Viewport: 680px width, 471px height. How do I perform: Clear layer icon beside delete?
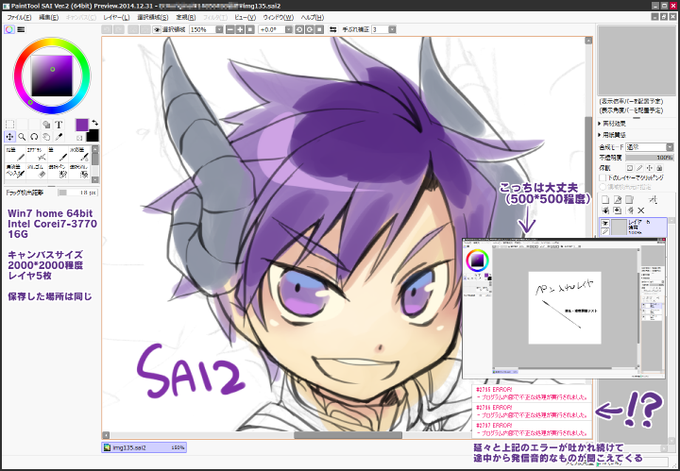click(630, 211)
